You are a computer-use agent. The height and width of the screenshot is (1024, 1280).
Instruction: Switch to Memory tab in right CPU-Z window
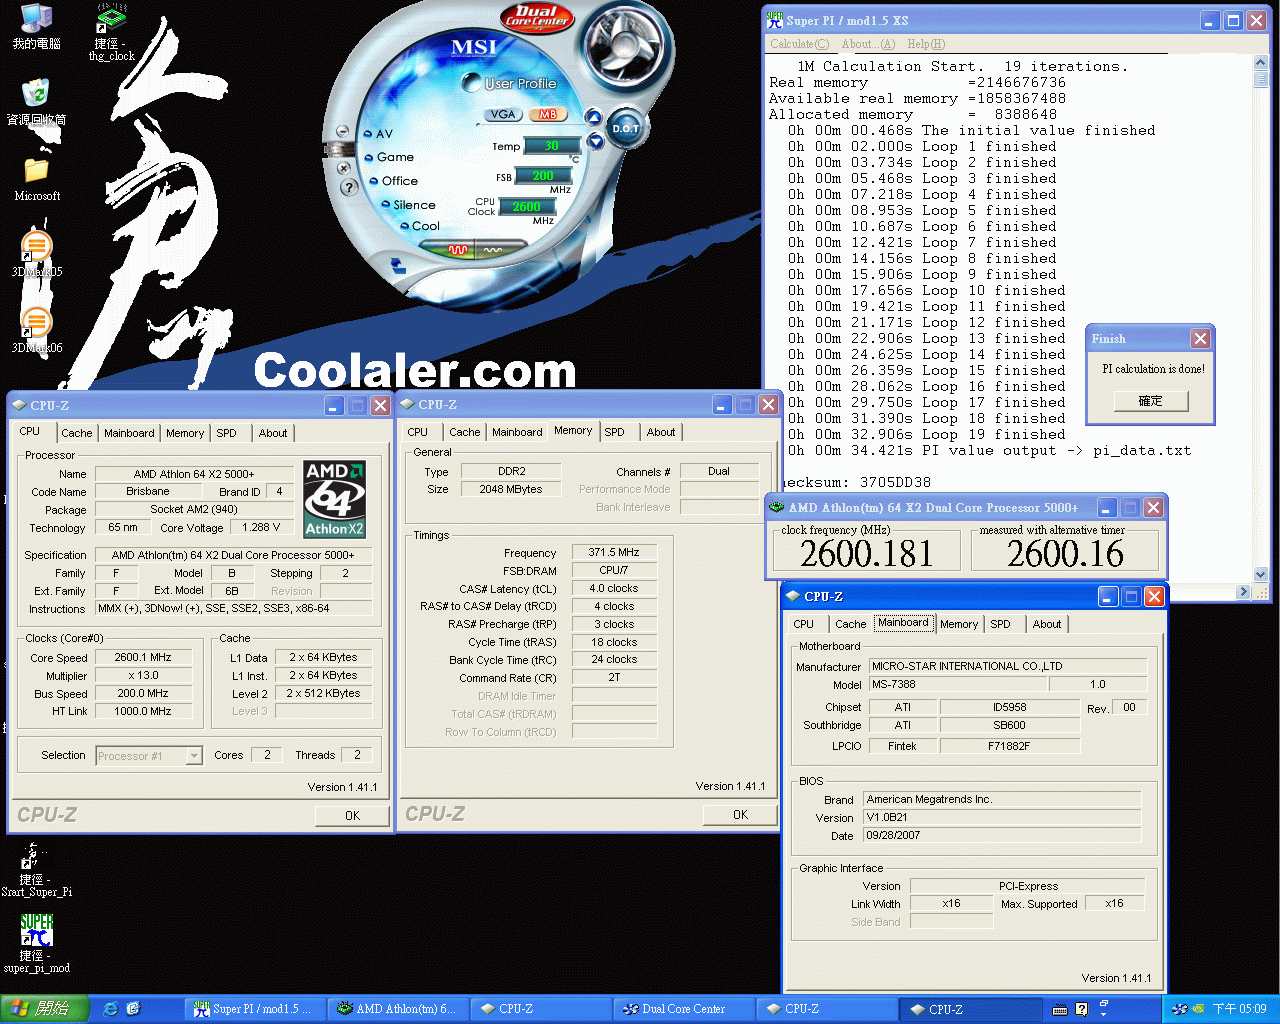[959, 624]
